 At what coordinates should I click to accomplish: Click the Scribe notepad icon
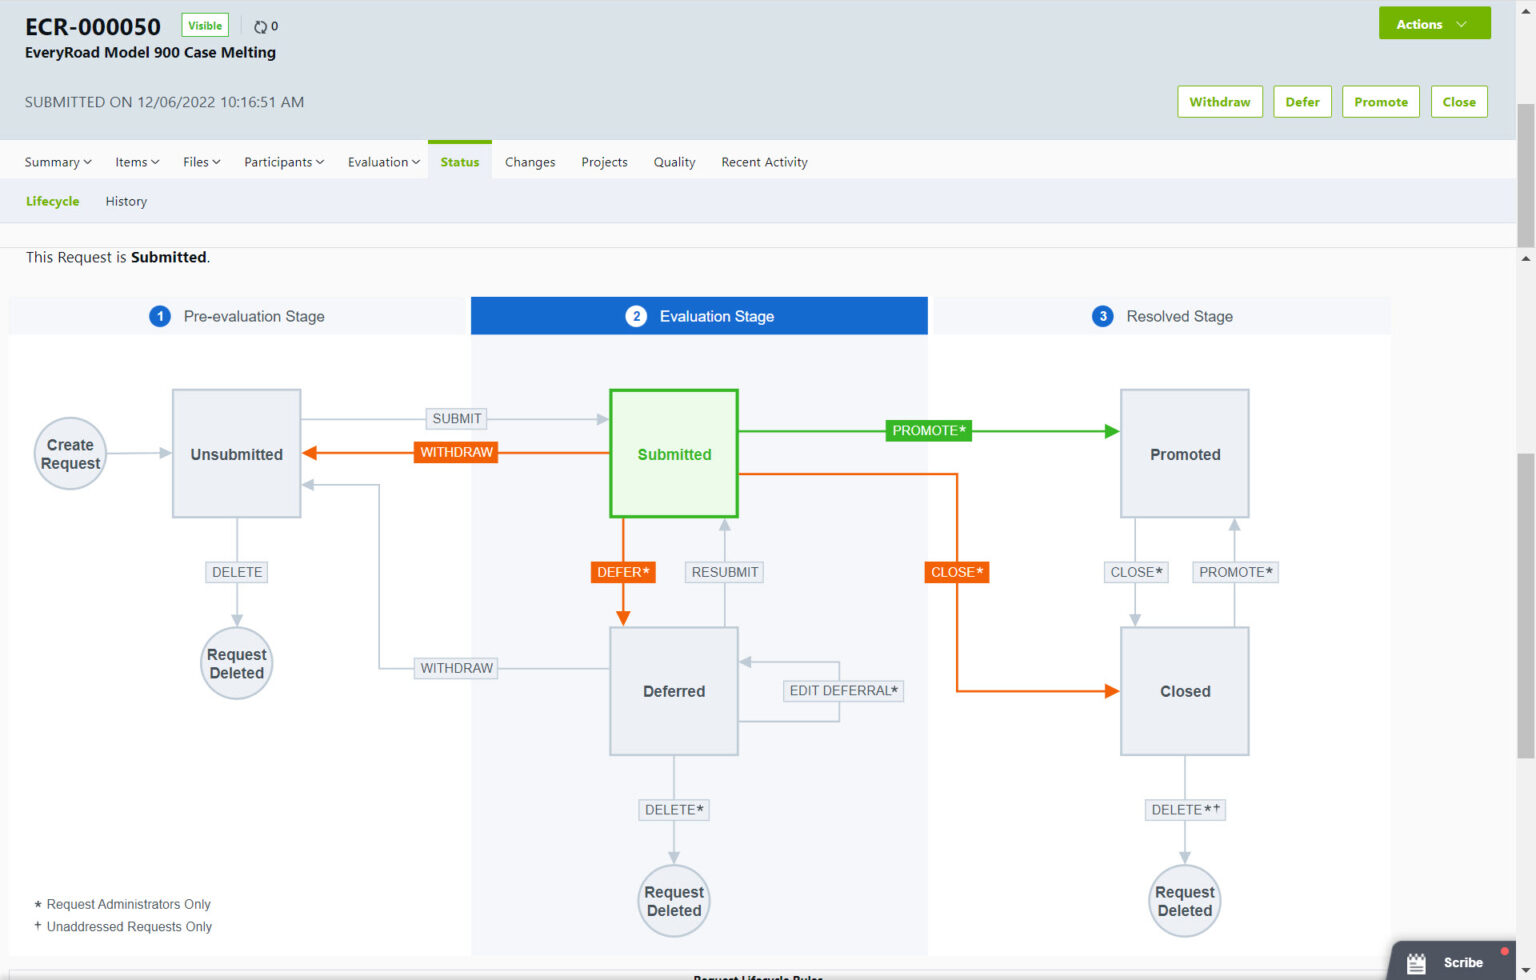(x=1416, y=962)
